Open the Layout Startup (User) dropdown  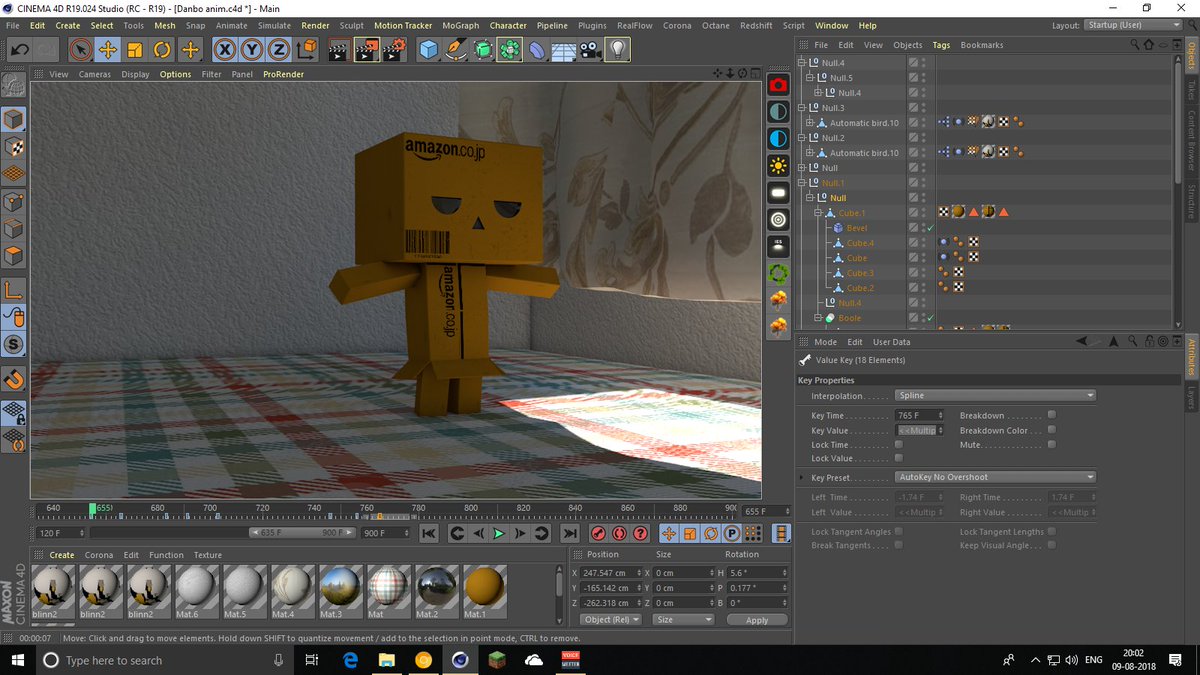[1133, 25]
